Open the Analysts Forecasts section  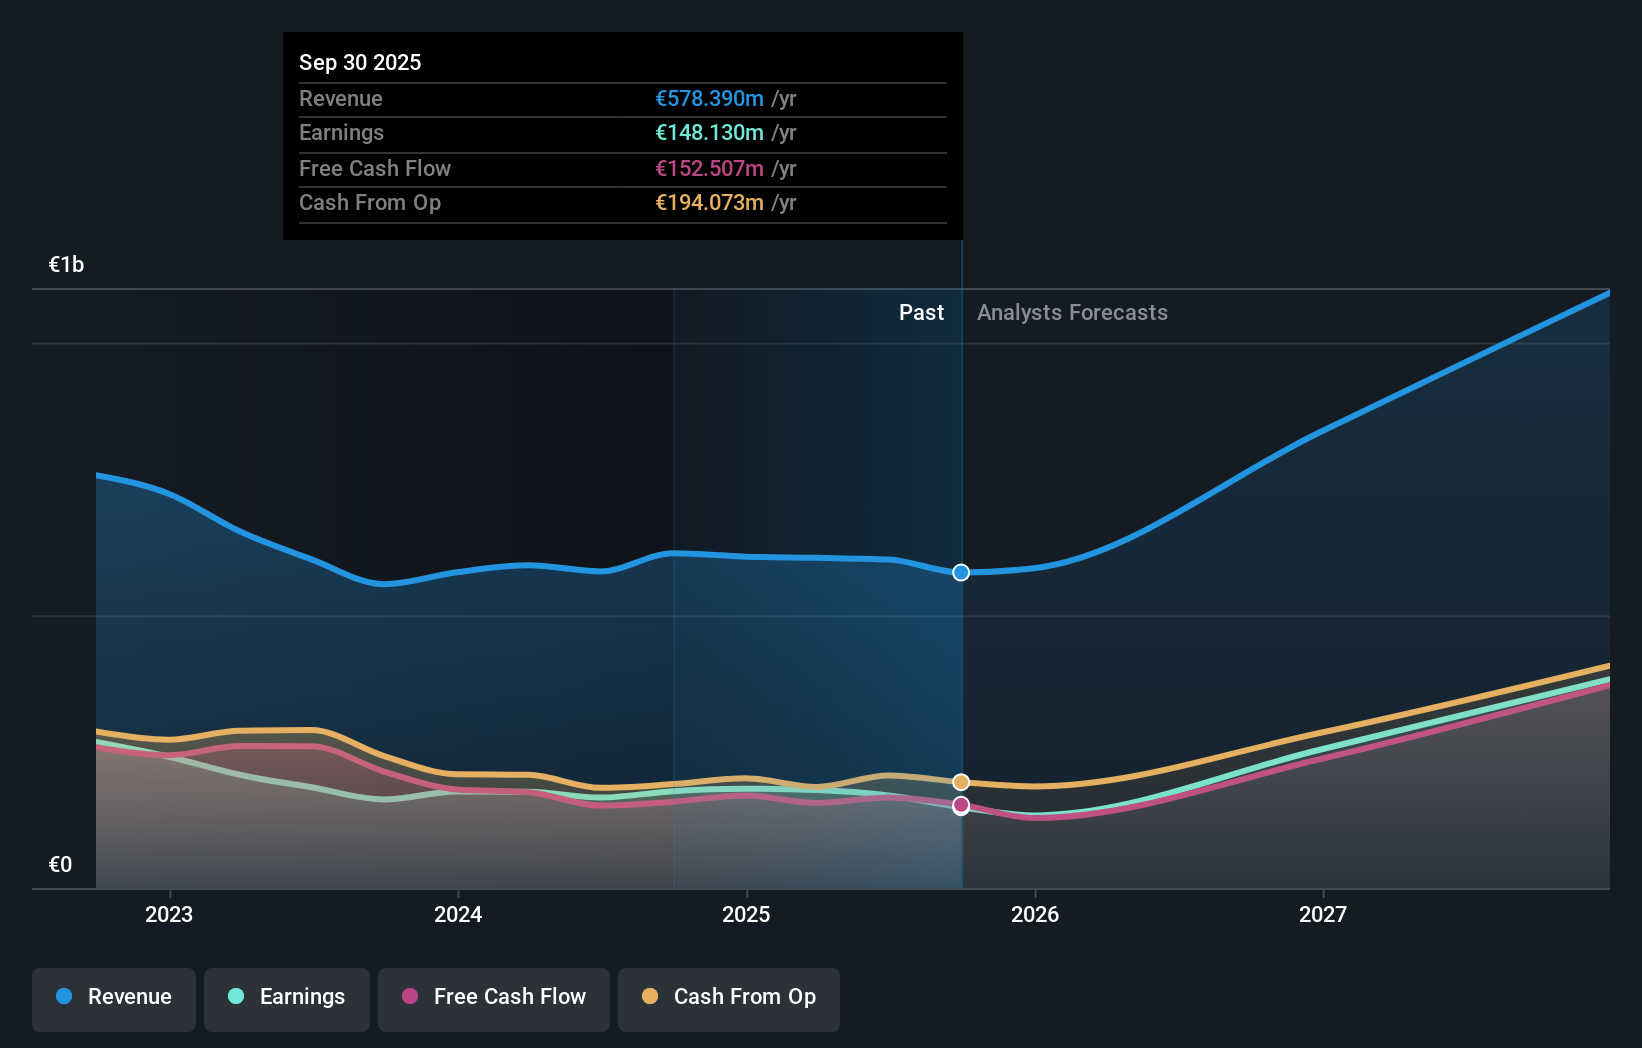click(x=1072, y=312)
